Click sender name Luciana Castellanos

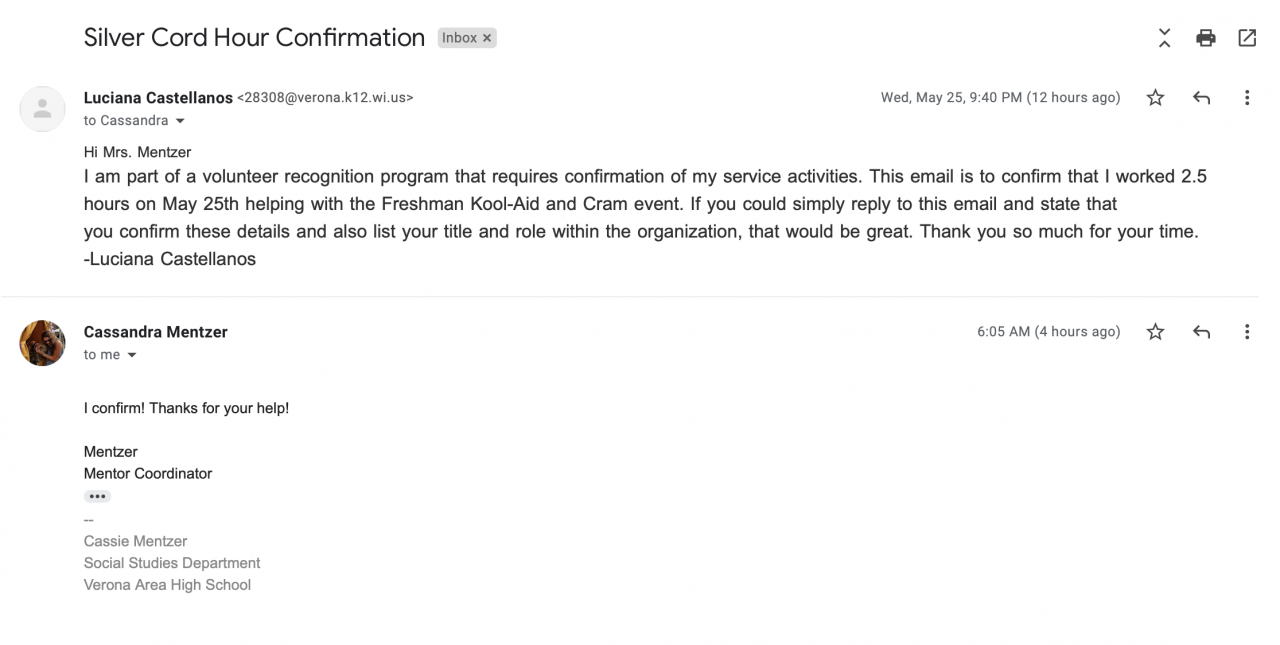tap(158, 98)
